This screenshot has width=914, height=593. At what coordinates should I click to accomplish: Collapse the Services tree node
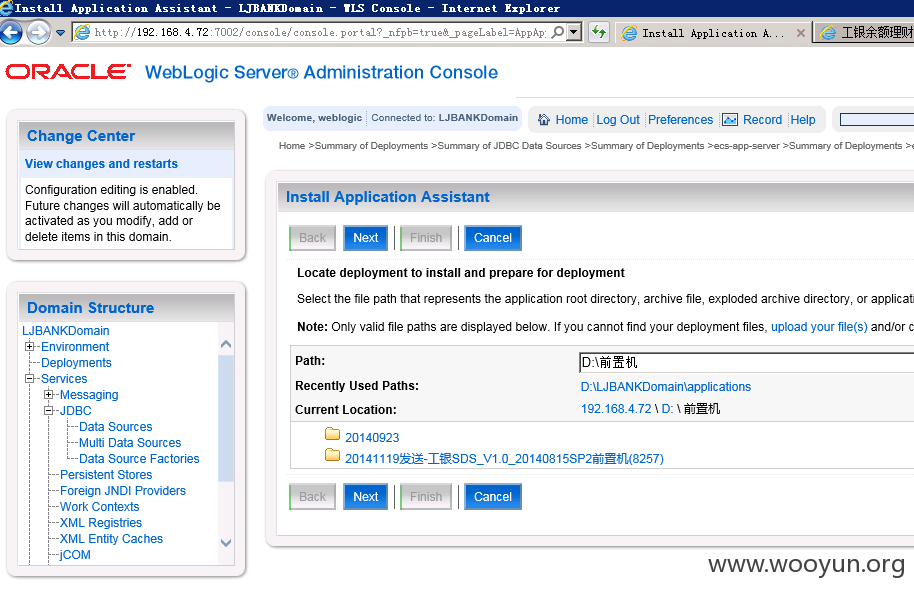point(29,378)
